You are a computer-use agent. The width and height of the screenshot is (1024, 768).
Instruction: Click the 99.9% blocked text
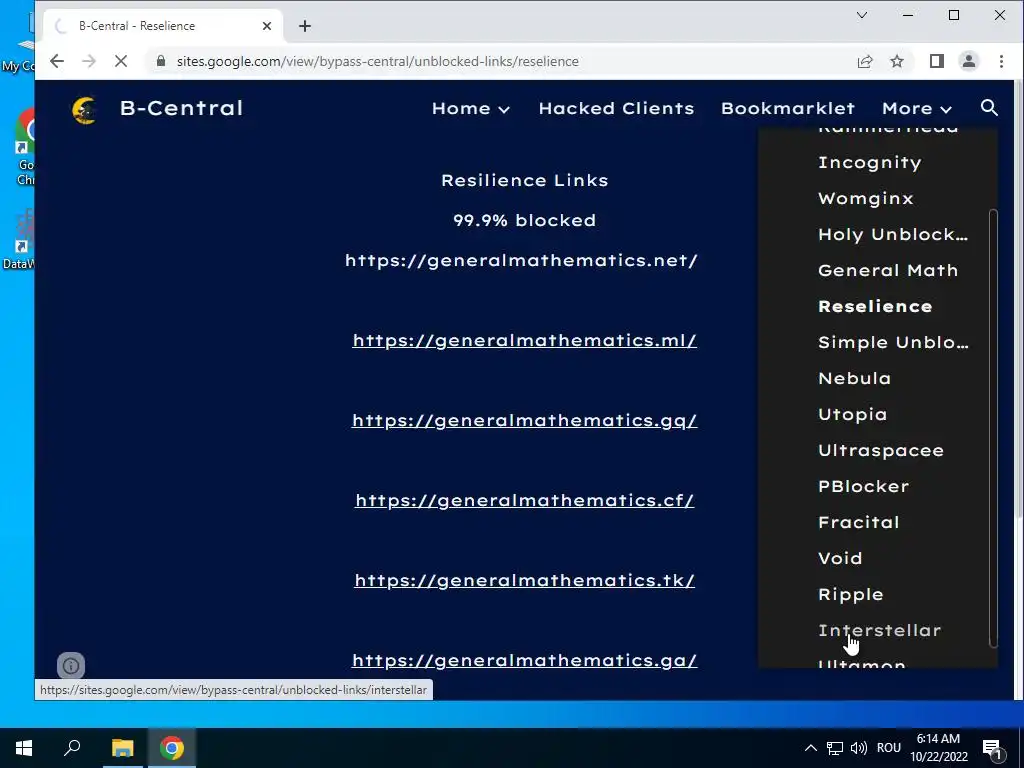[524, 220]
